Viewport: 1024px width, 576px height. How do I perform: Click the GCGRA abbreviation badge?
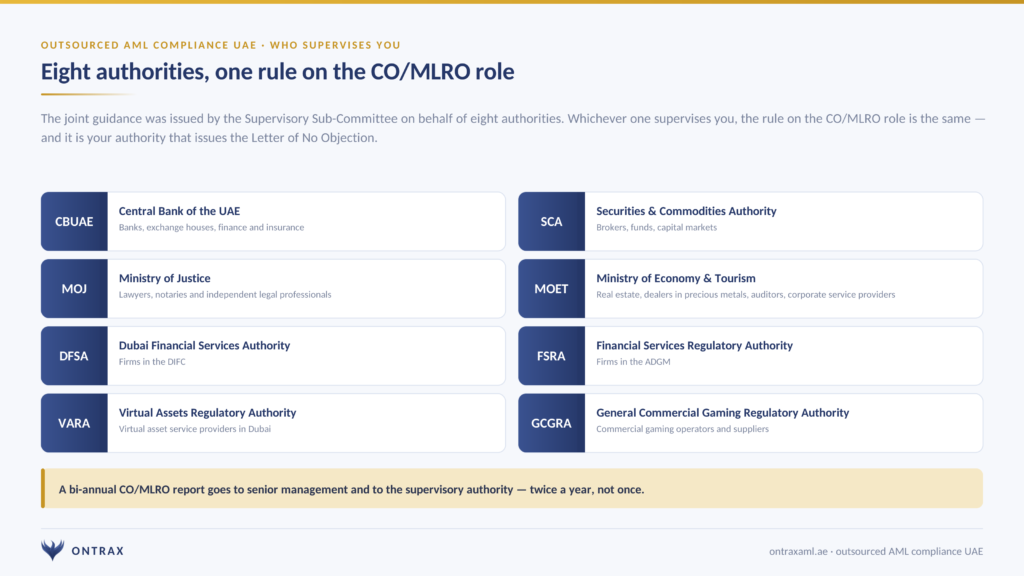[x=551, y=423]
